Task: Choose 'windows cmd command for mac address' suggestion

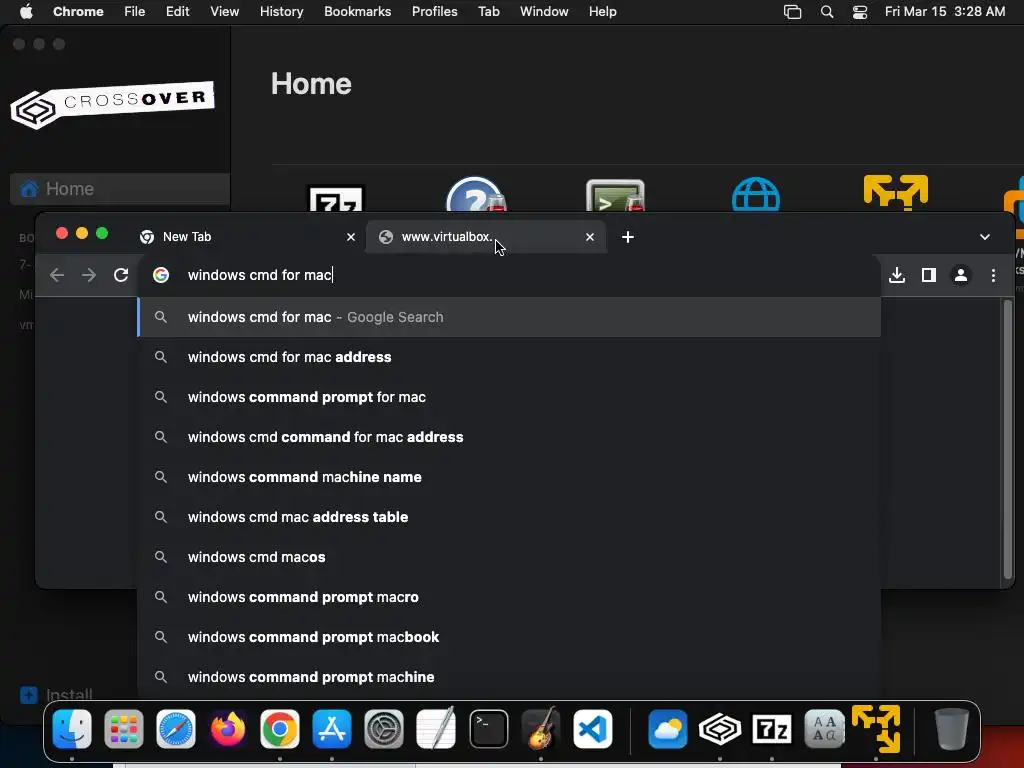Action: tap(509, 437)
